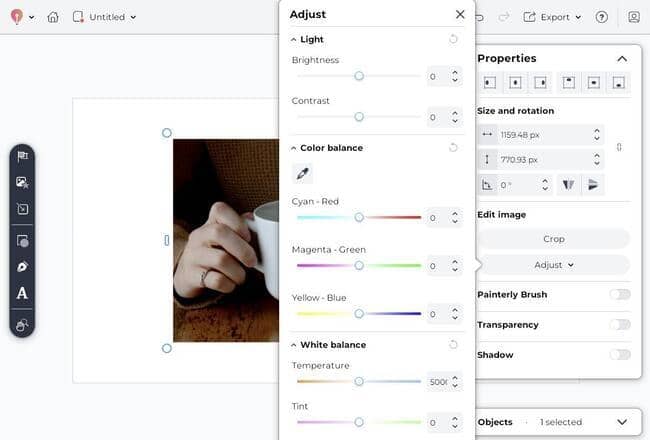650x440 pixels.
Task: Align object to the right
Action: coord(540,83)
